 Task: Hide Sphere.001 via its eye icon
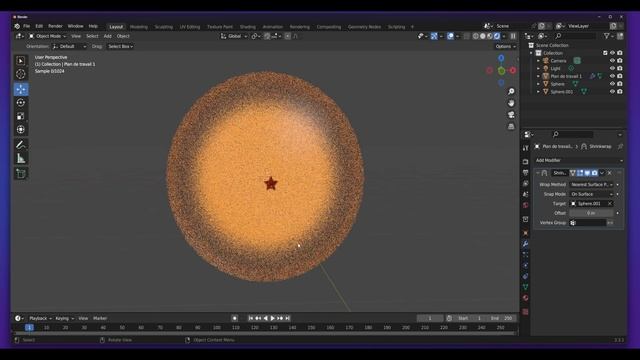[612, 91]
